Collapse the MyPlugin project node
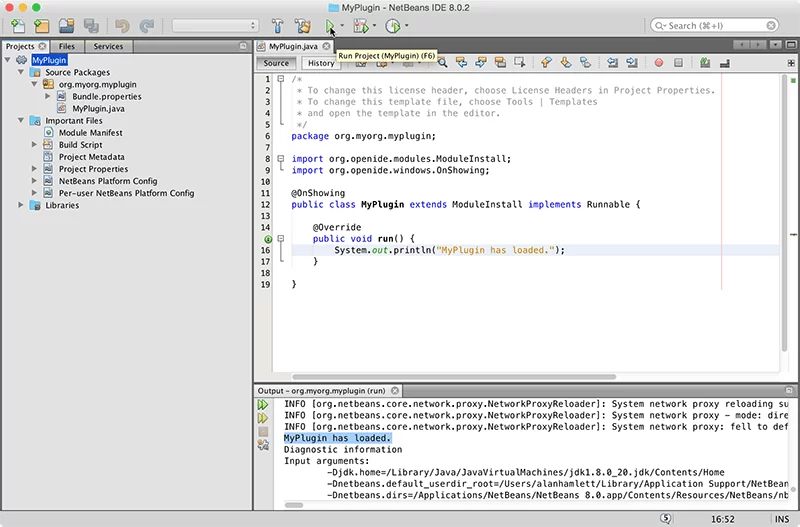This screenshot has height=527, width=800. pos(8,60)
